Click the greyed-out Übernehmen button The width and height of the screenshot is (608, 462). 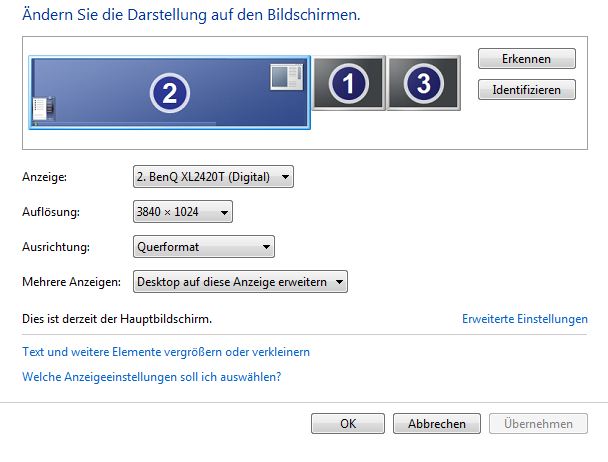tap(538, 424)
